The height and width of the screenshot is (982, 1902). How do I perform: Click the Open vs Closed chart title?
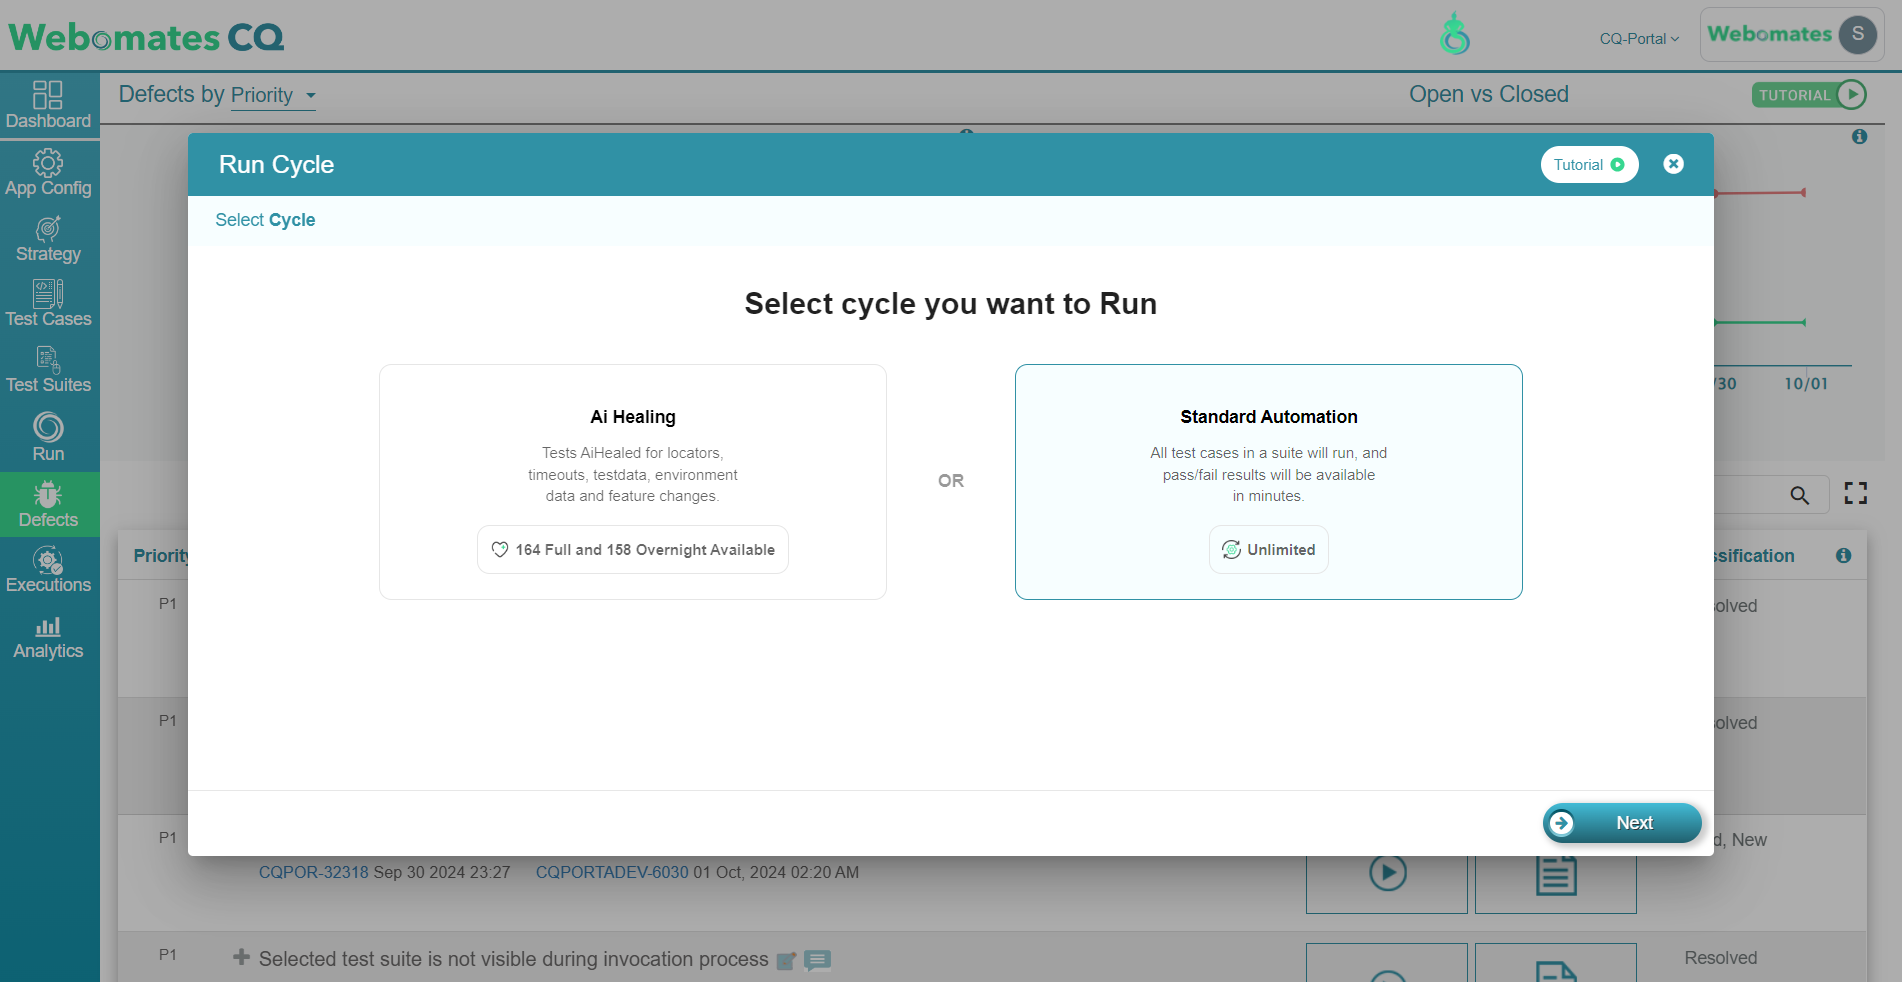point(1488,94)
